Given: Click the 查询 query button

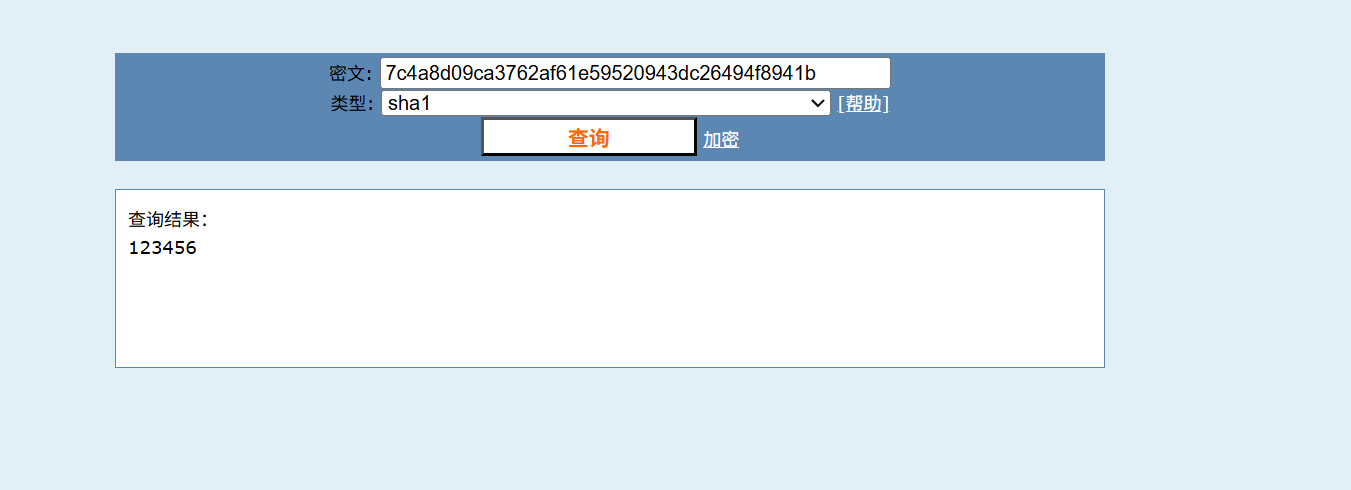Looking at the screenshot, I should click(588, 137).
